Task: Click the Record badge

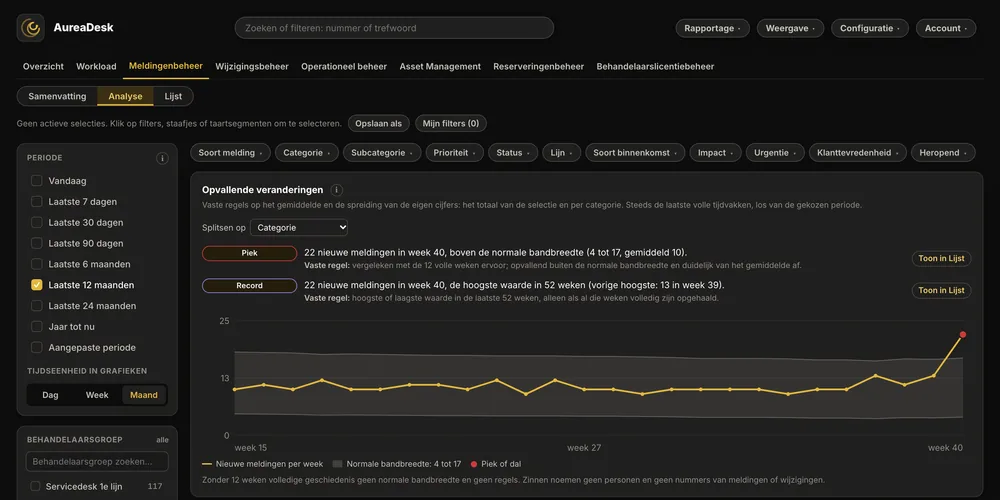Action: click(249, 286)
